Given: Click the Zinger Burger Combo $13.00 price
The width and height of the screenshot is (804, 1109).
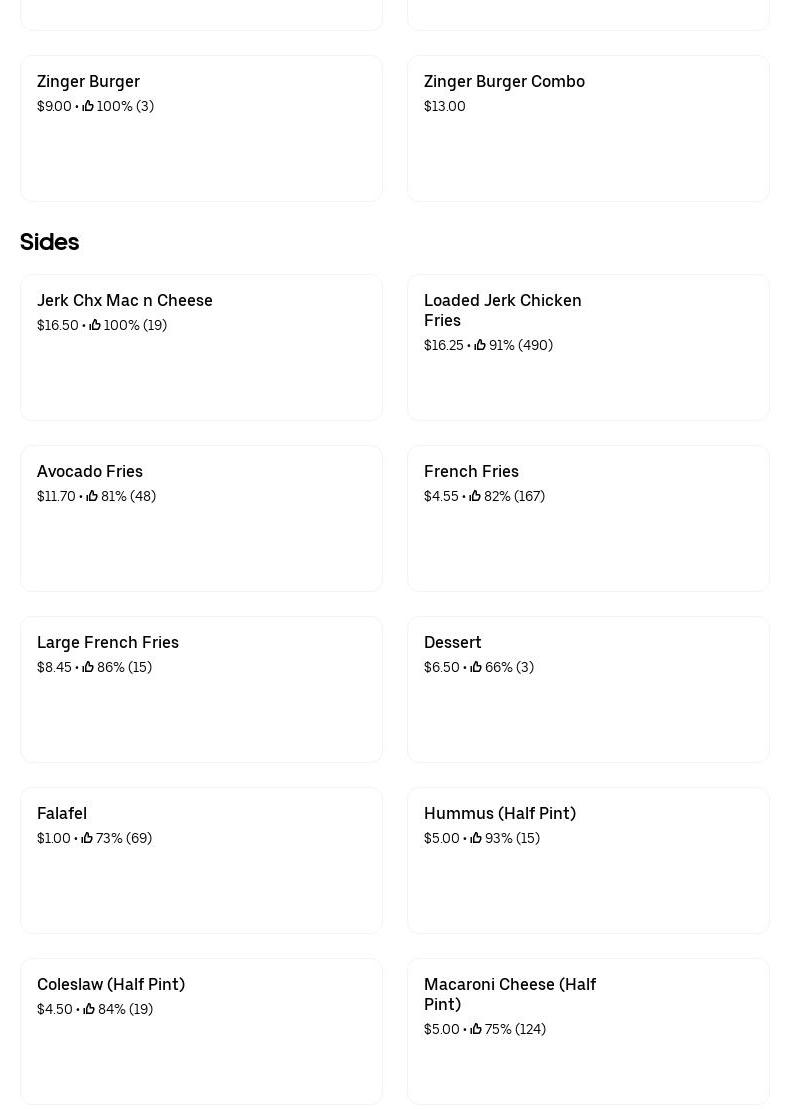Looking at the screenshot, I should (x=445, y=106).
